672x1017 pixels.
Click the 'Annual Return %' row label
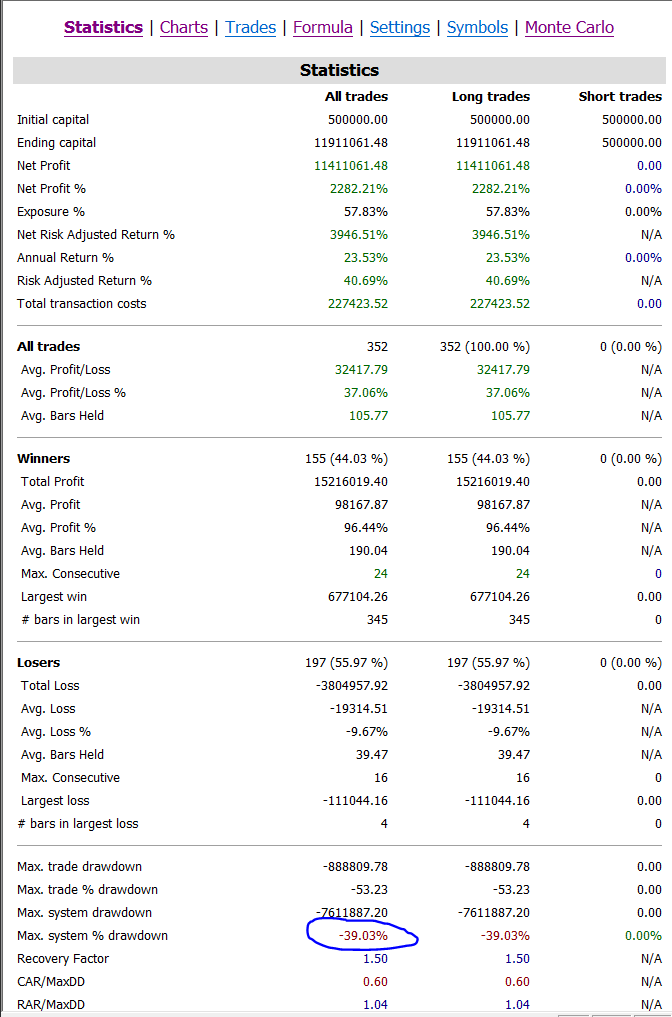click(x=66, y=257)
